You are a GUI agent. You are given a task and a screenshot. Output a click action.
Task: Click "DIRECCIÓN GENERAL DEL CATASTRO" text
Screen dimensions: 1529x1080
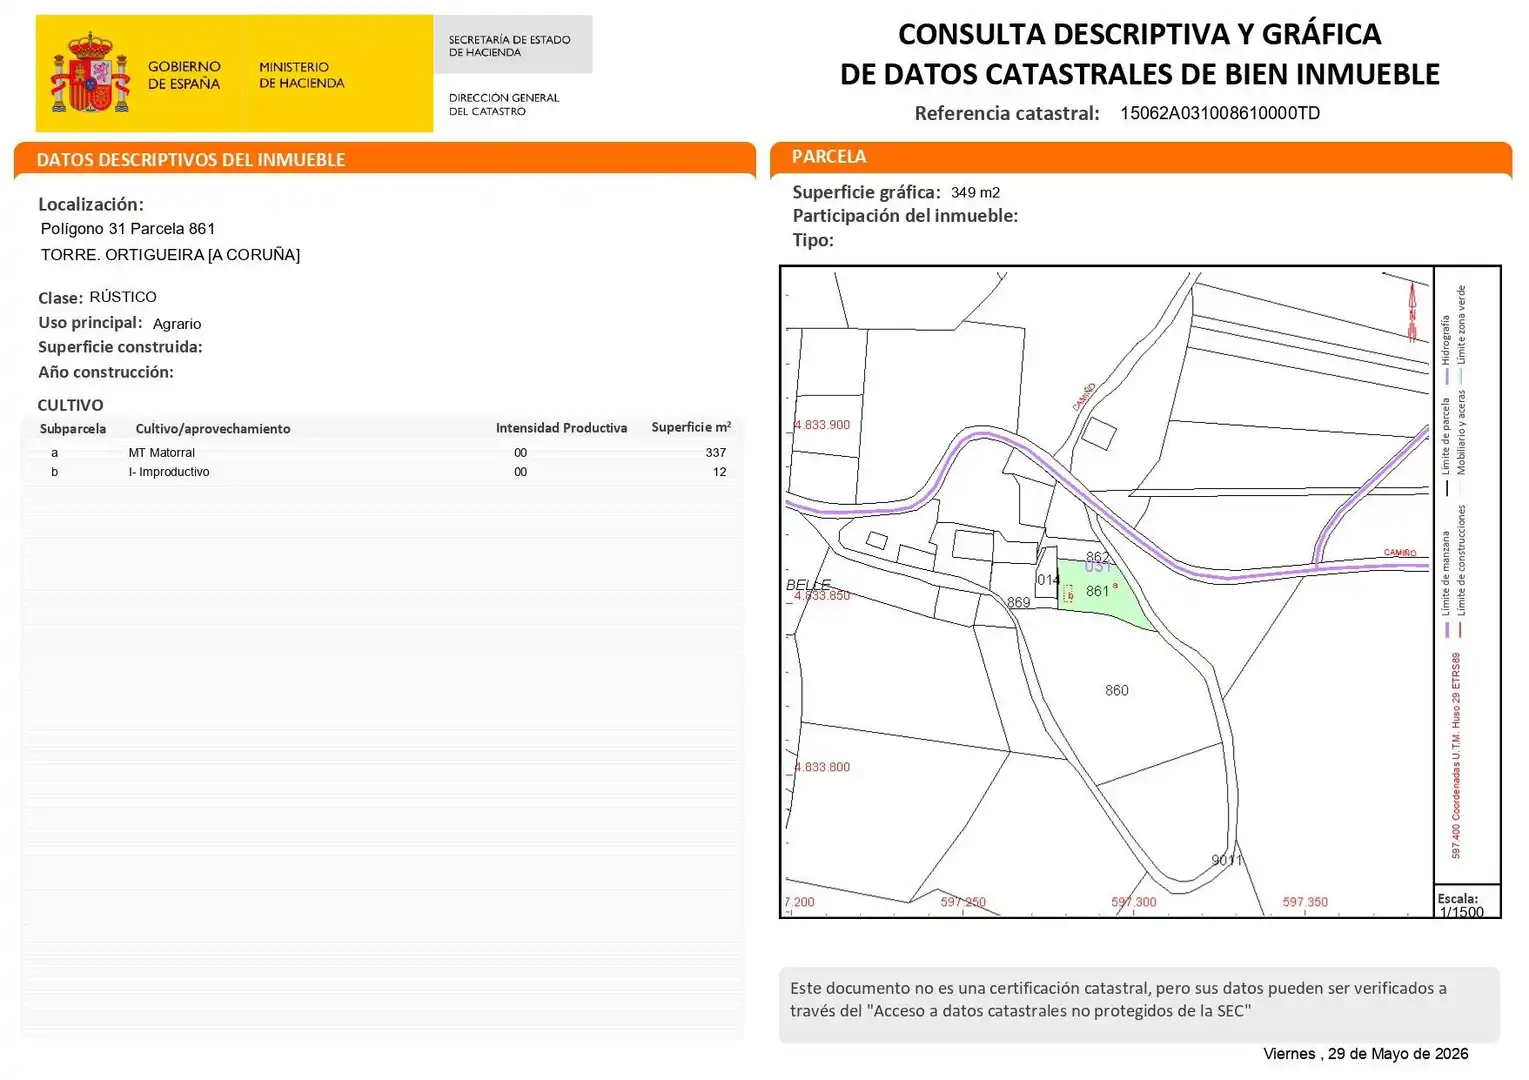coord(504,104)
